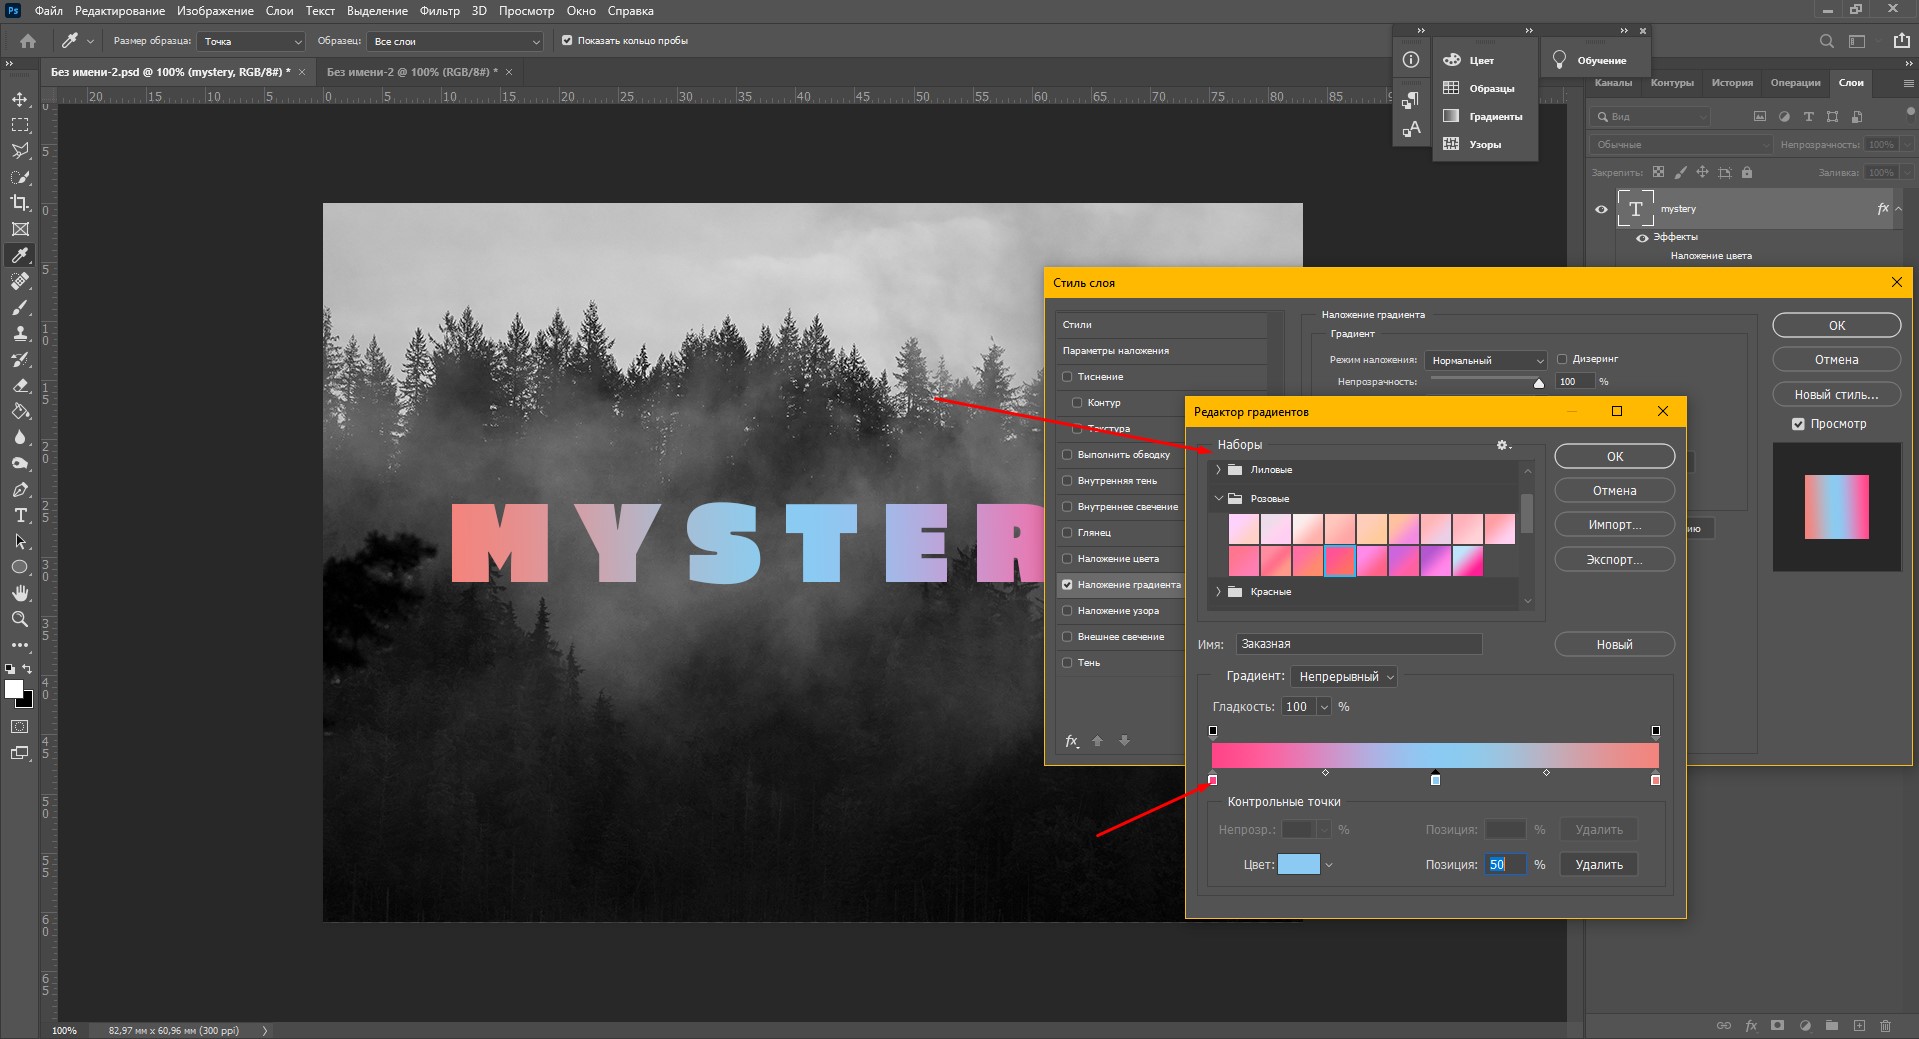Open the Фильтр menu
1919x1039 pixels.
[x=439, y=11]
